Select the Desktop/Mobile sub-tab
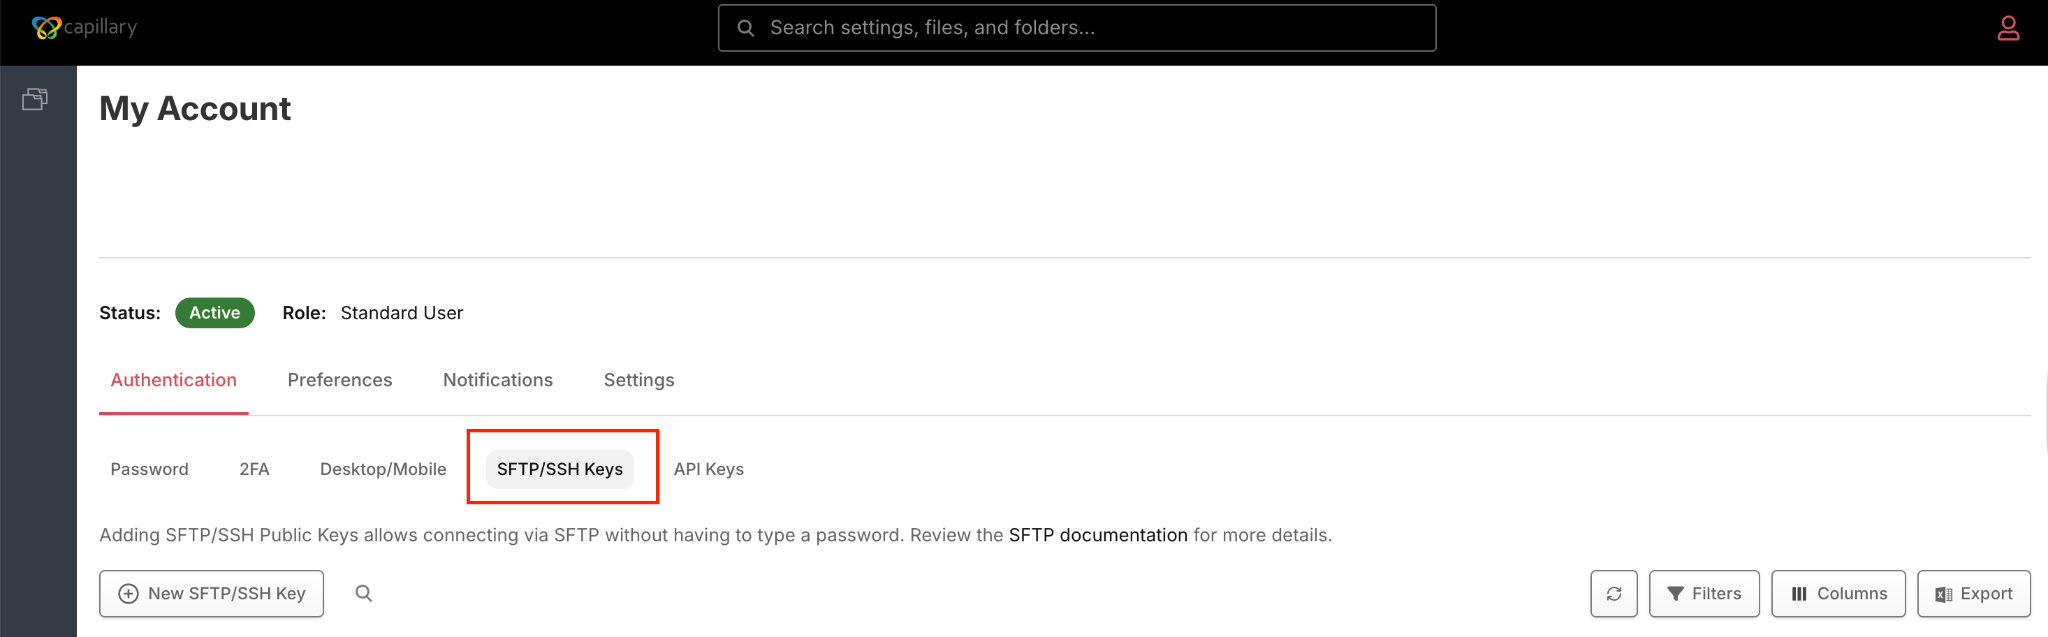 click(x=383, y=469)
